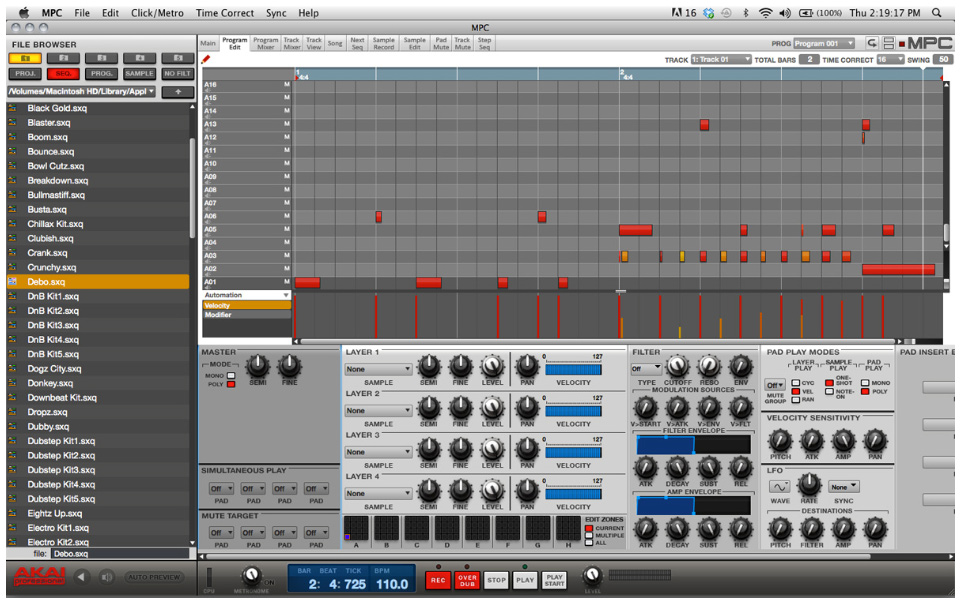Open the Time Correct menu
This screenshot has height=604, width=962.
coord(225,12)
